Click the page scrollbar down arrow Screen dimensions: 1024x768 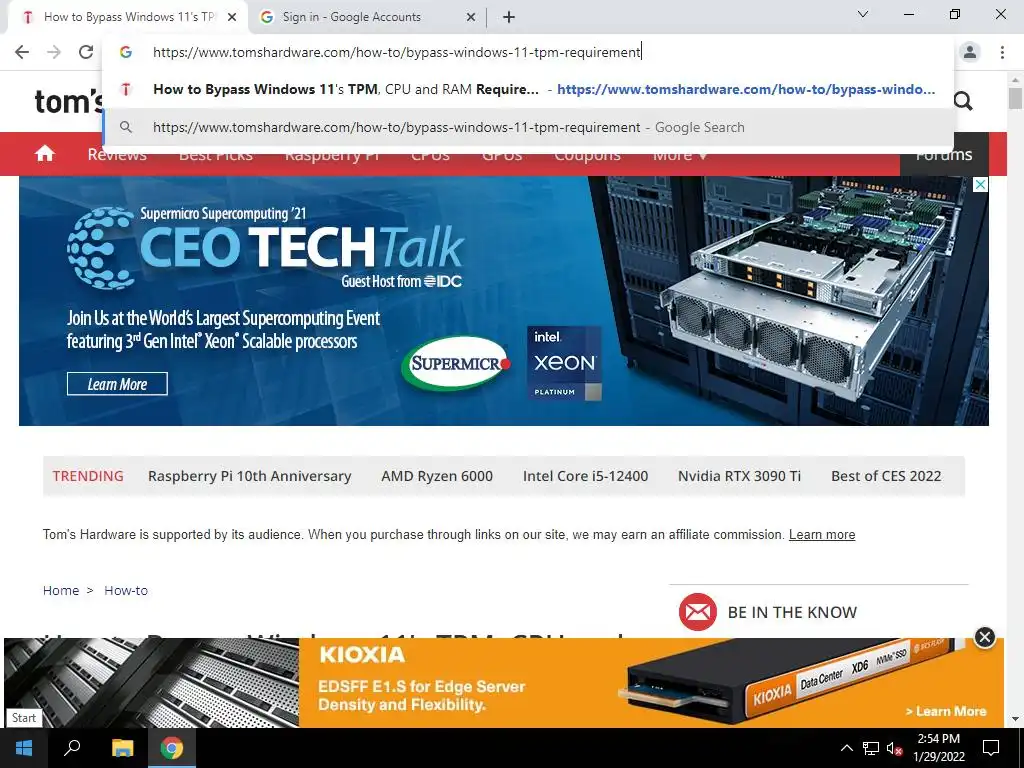point(1015,719)
